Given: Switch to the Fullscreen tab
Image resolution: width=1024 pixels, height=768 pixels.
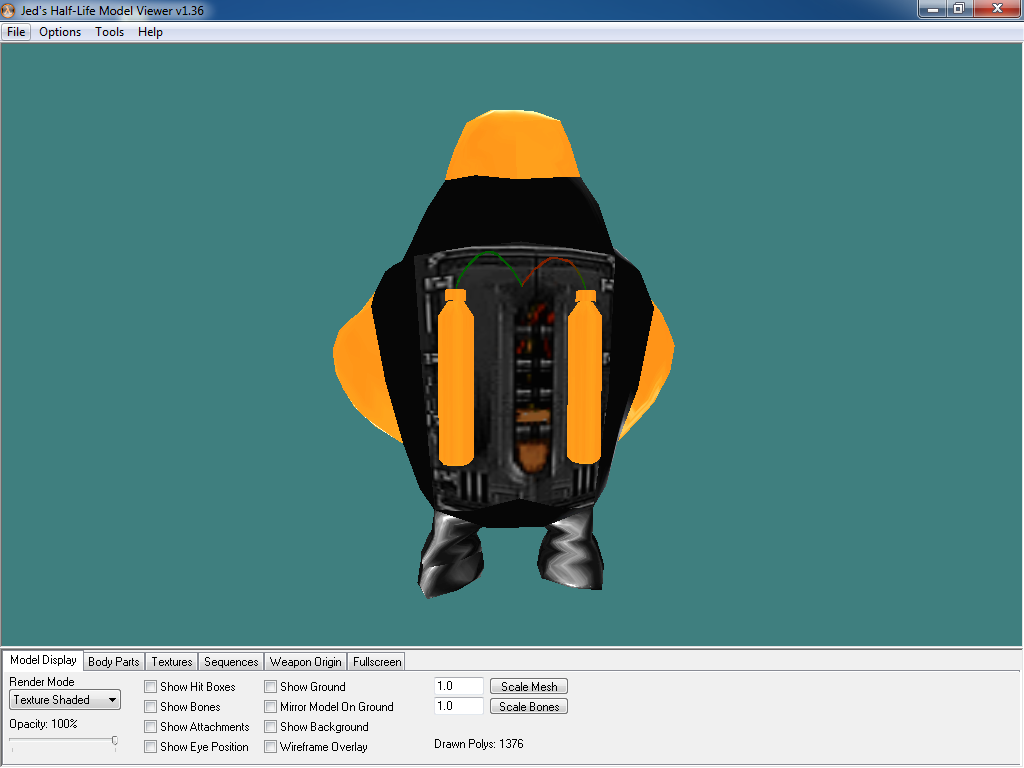Looking at the screenshot, I should (377, 662).
